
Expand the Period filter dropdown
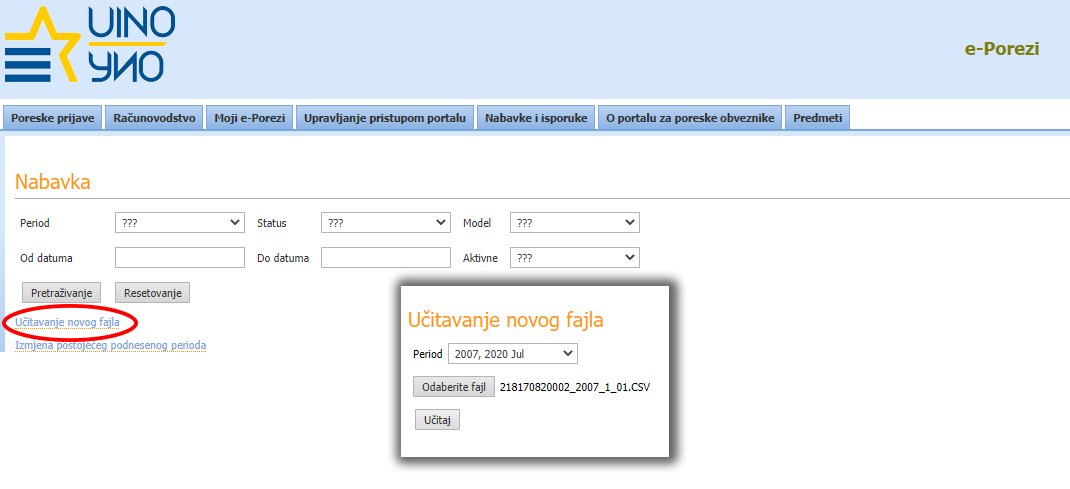tap(180, 222)
